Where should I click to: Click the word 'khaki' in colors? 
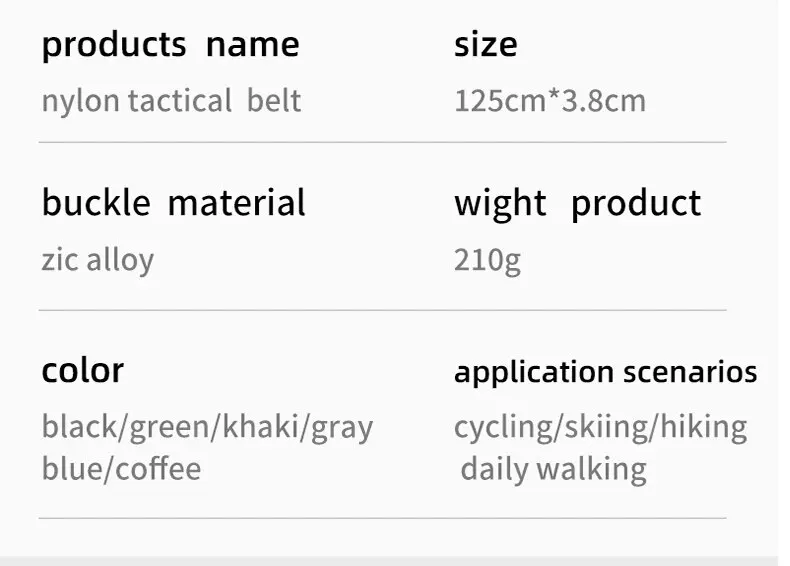[259, 426]
